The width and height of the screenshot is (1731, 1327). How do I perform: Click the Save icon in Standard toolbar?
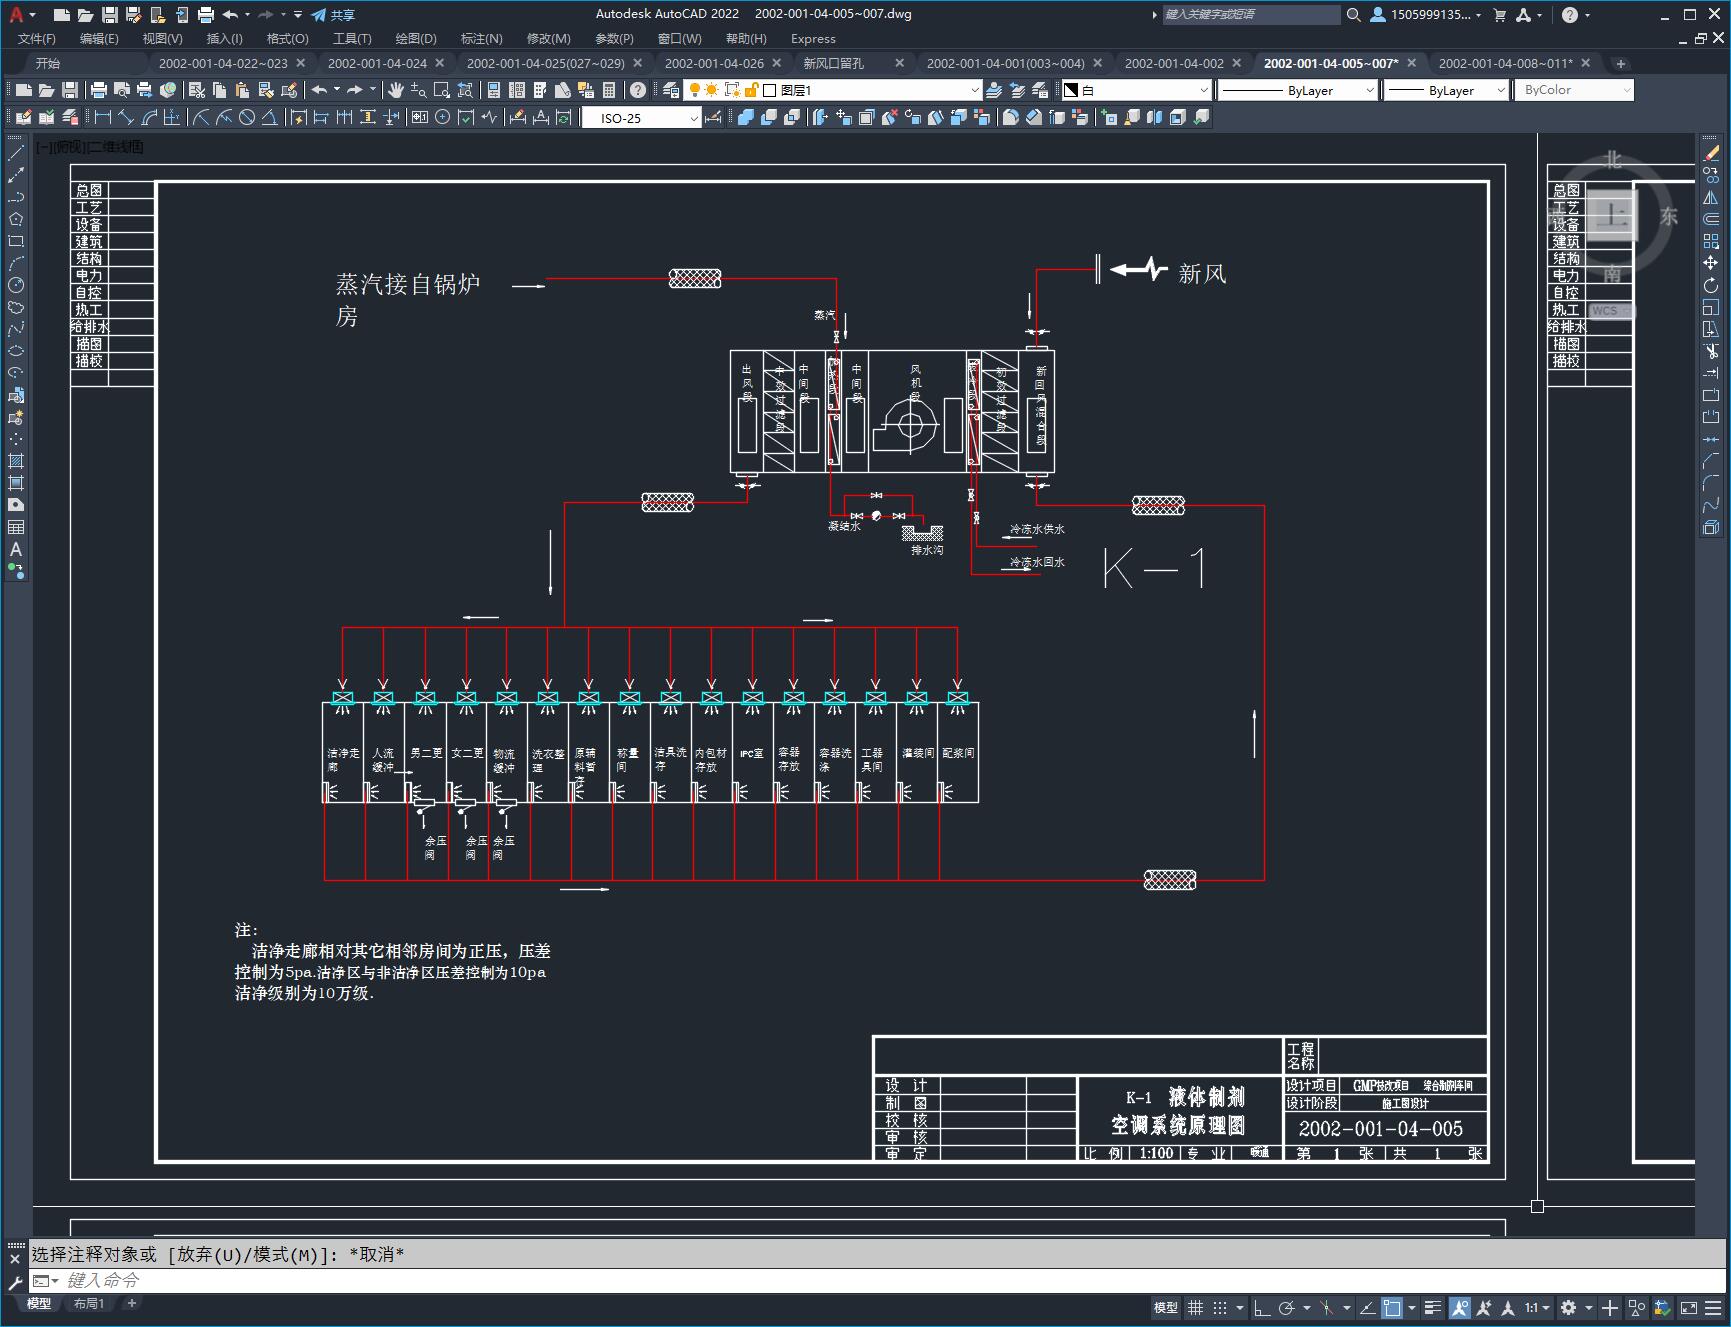tap(69, 90)
